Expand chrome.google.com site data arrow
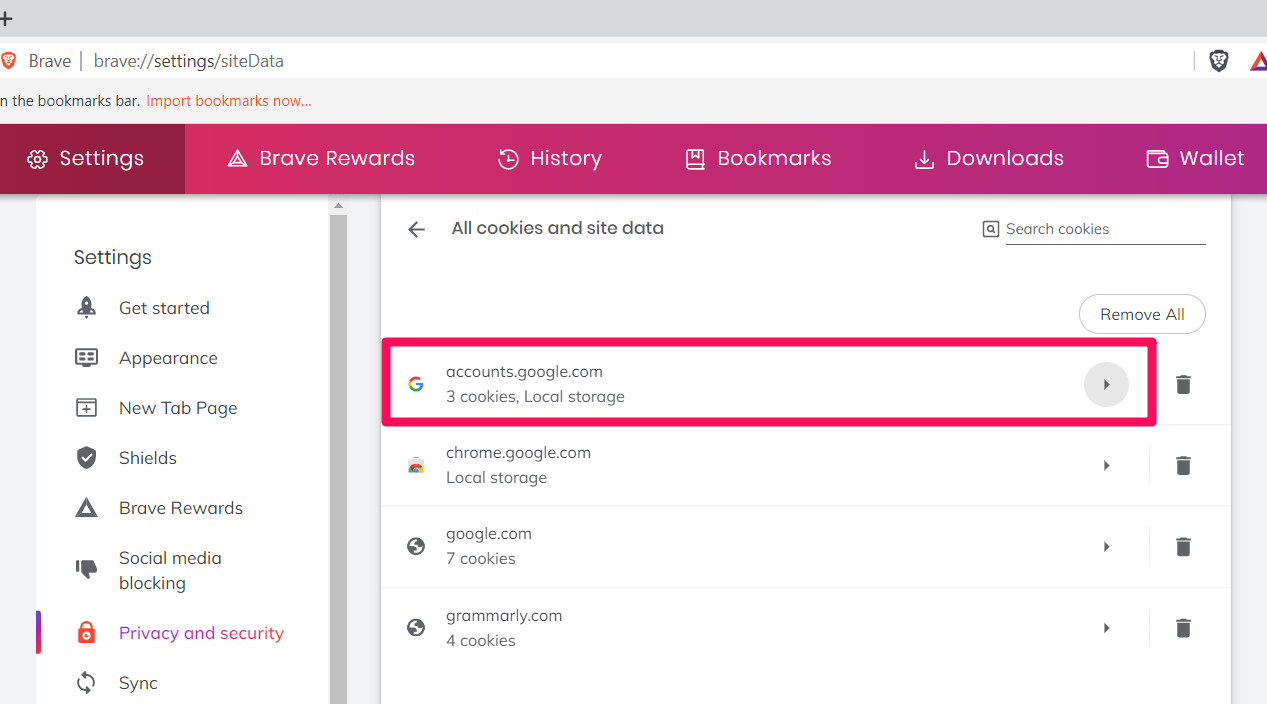The width and height of the screenshot is (1267, 704). 1106,465
